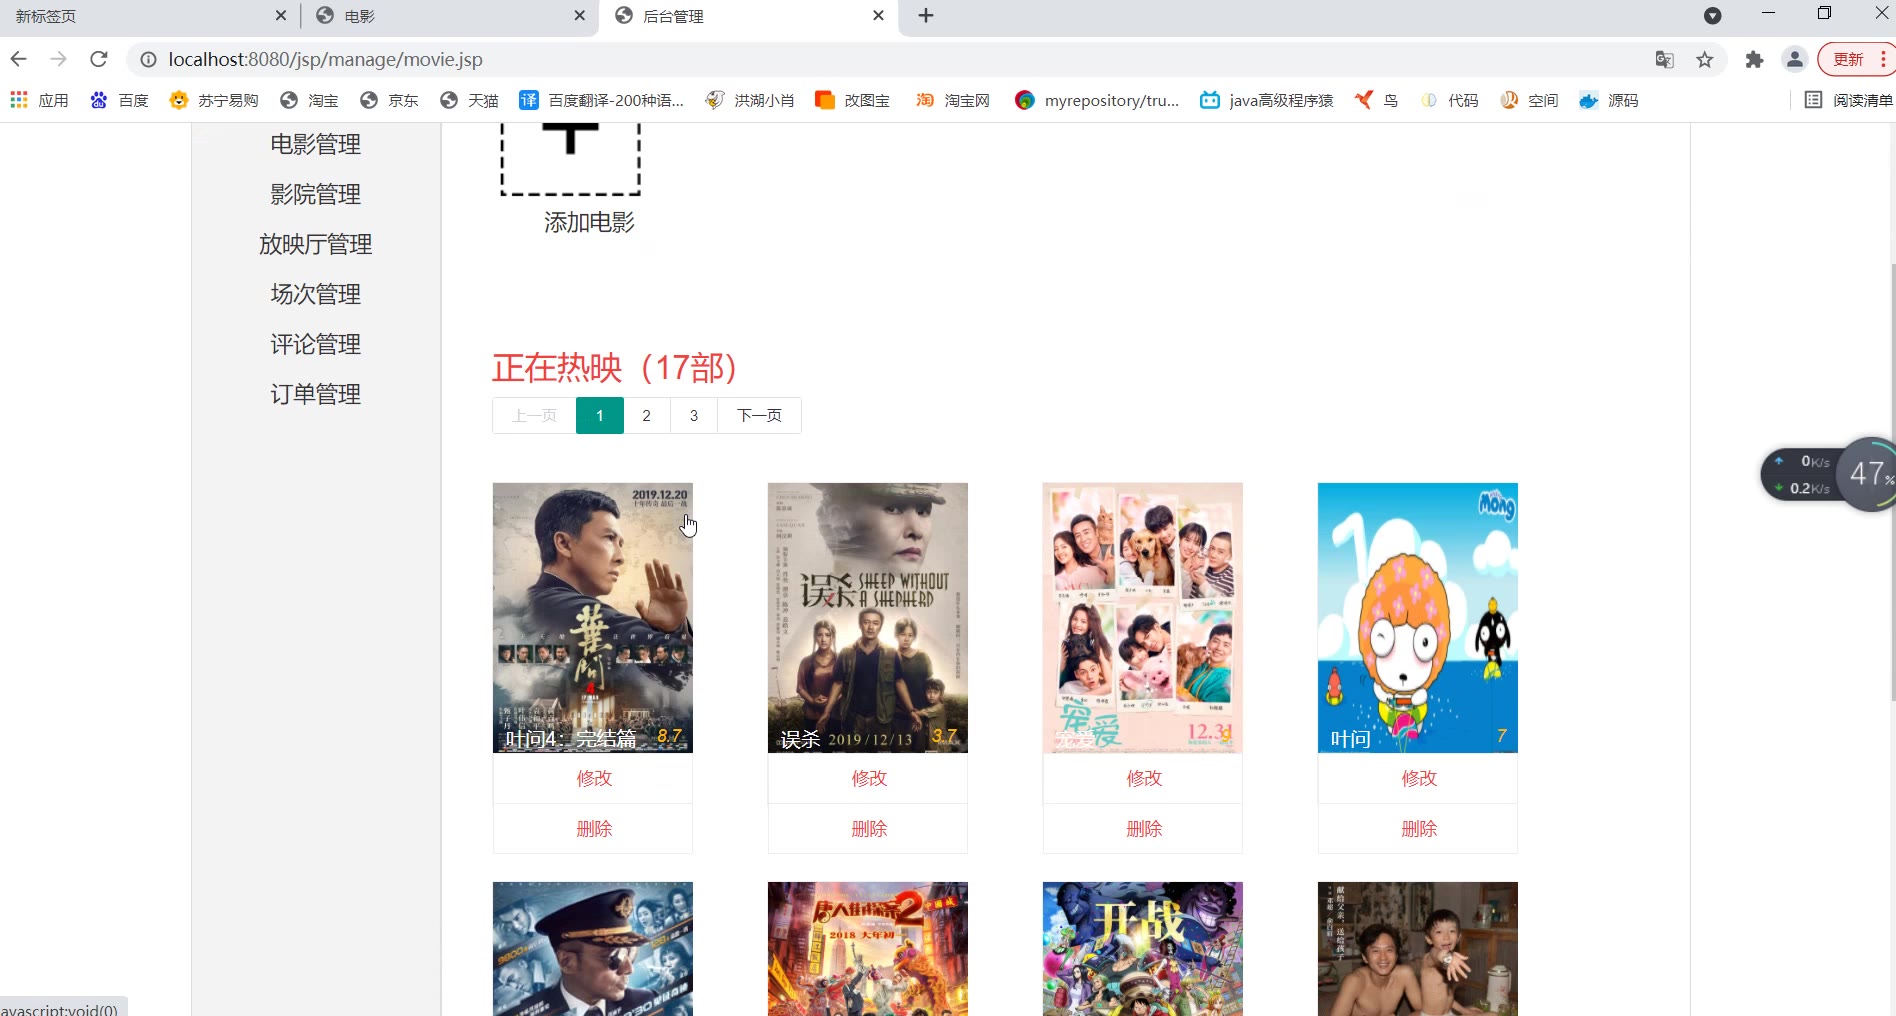This screenshot has width=1896, height=1016.
Task: Click 修改 under the blue cartoon 叶问 poster
Action: [1418, 778]
